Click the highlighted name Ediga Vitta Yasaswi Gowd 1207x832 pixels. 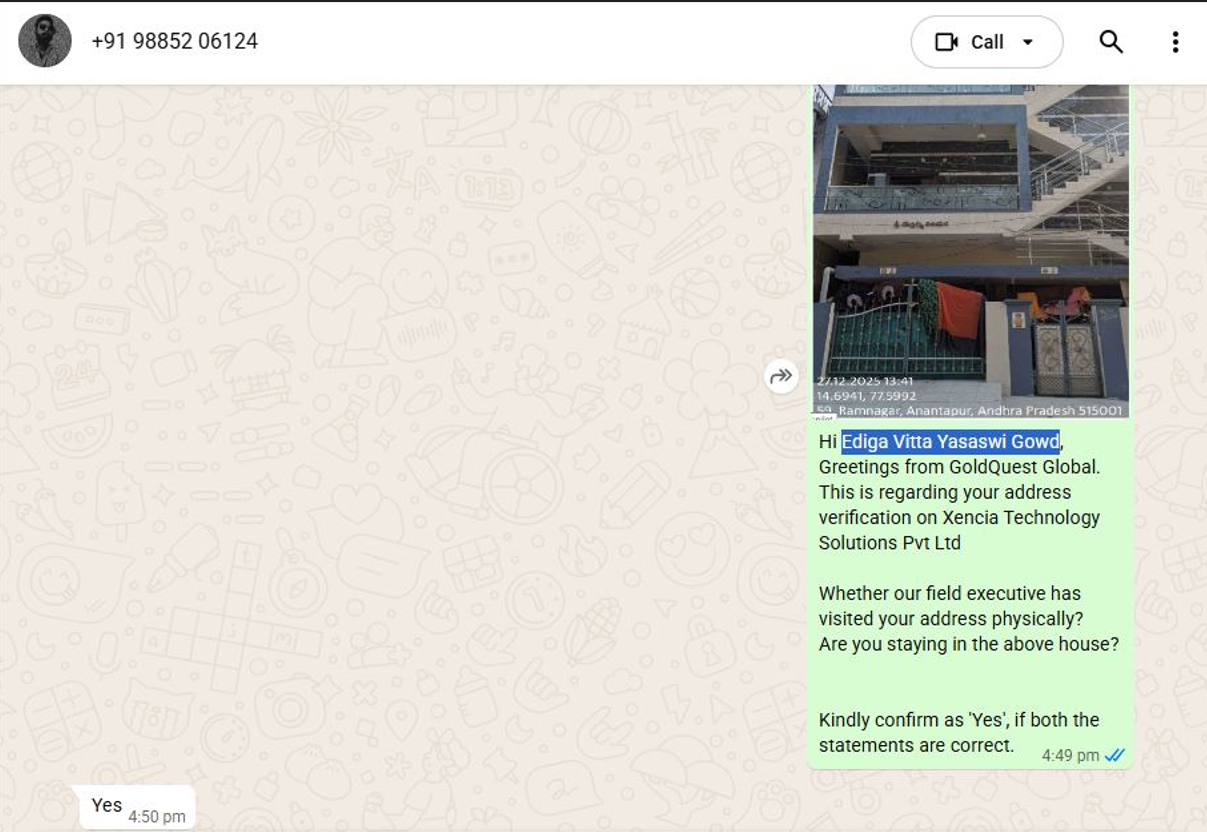(950, 442)
